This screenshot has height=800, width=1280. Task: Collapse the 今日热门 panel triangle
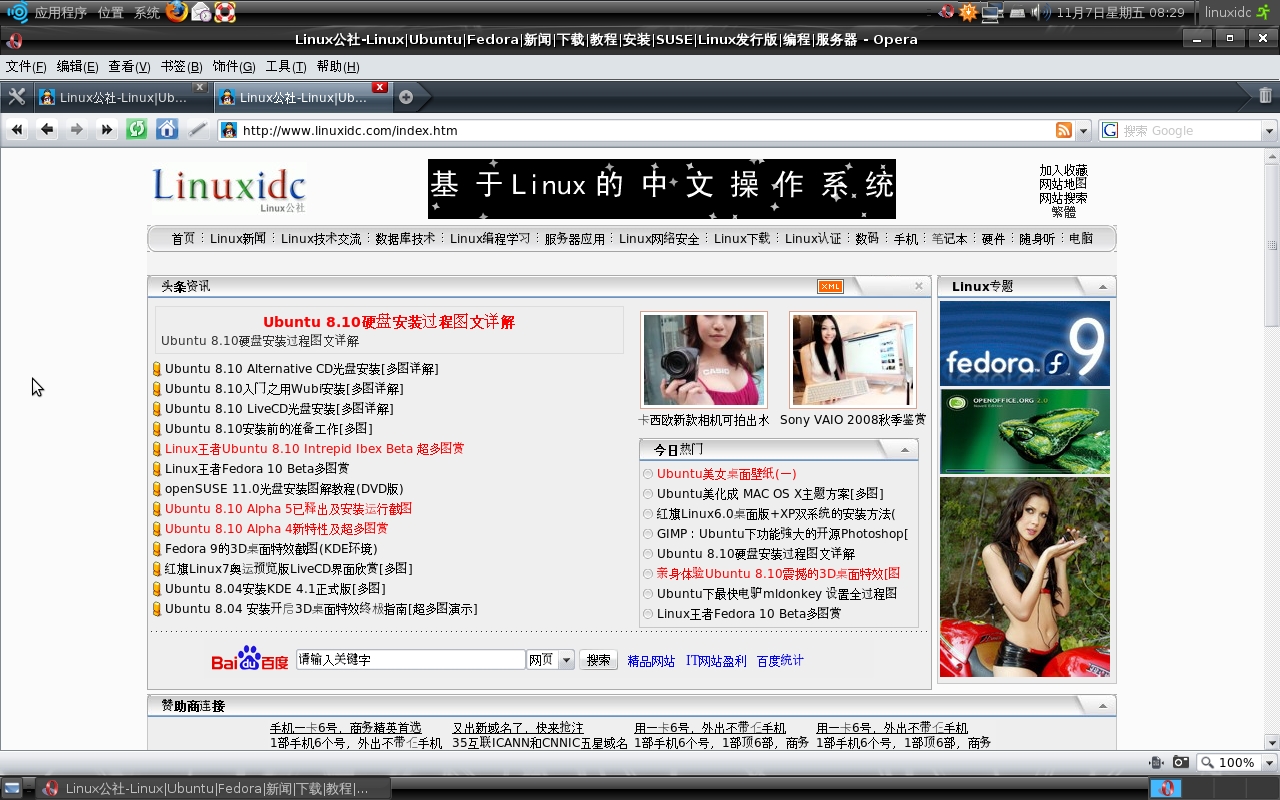click(904, 450)
